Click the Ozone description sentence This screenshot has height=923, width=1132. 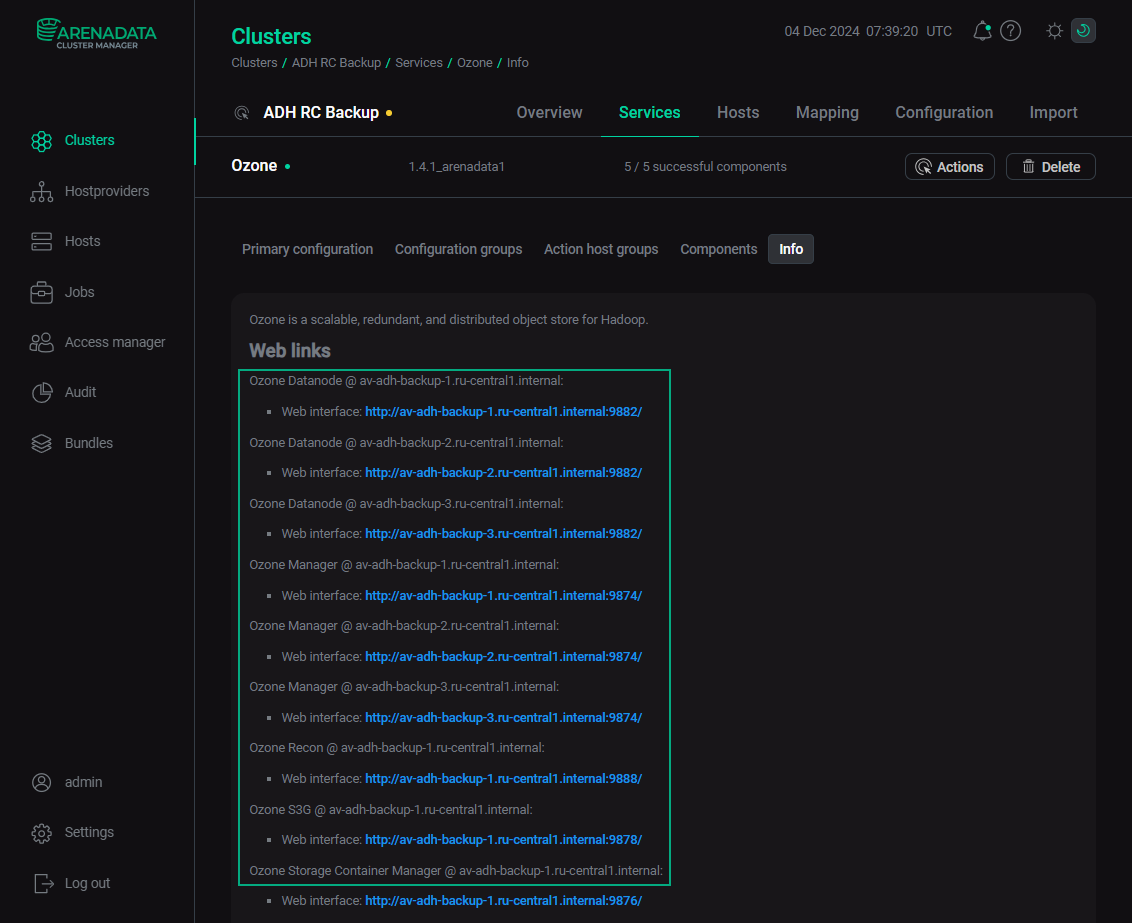(448, 320)
